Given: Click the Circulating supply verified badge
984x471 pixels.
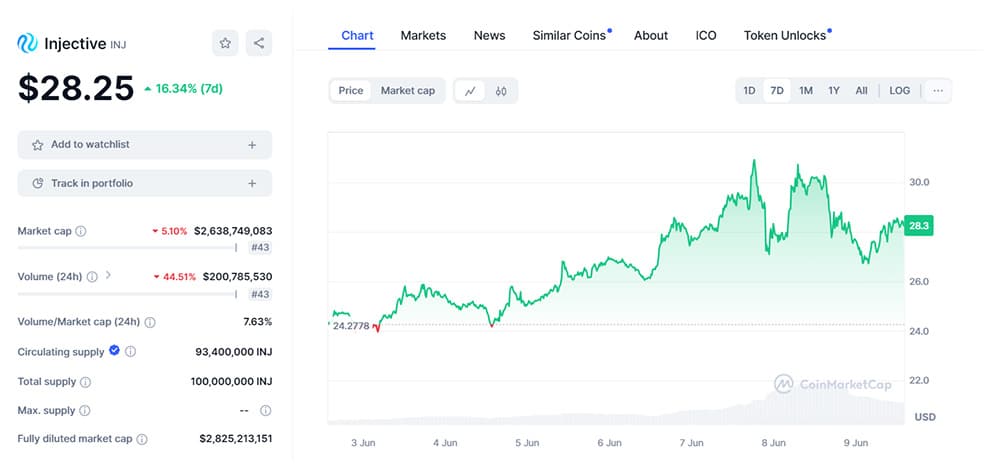Looking at the screenshot, I should (x=114, y=351).
